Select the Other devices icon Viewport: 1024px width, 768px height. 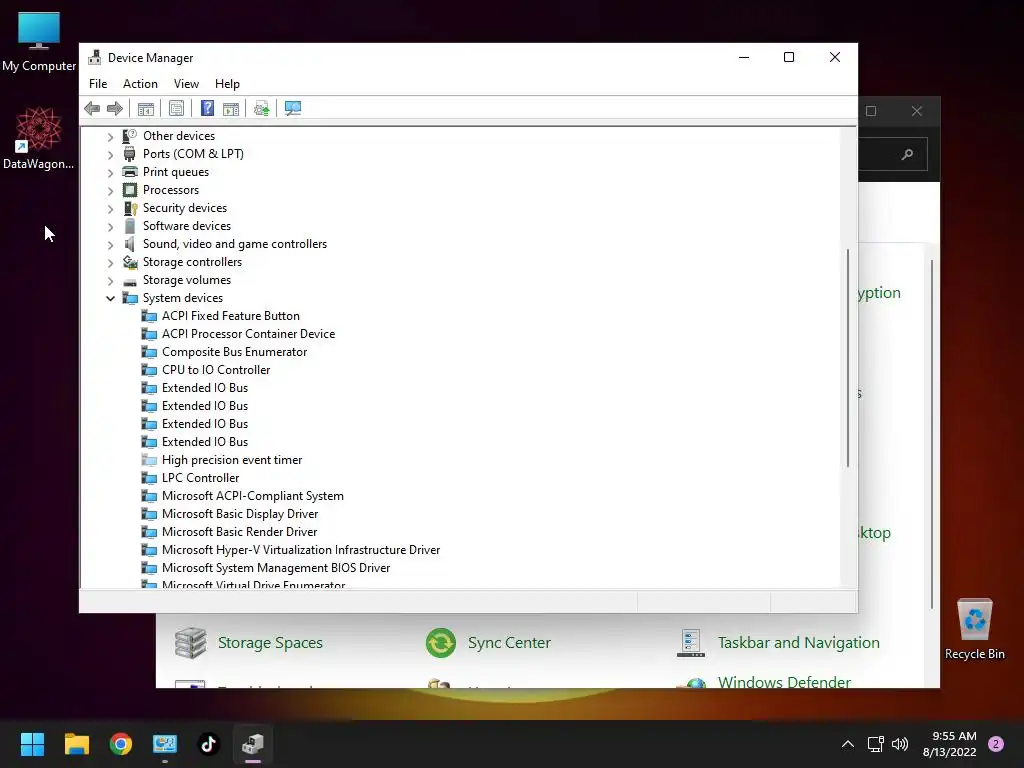coord(130,136)
